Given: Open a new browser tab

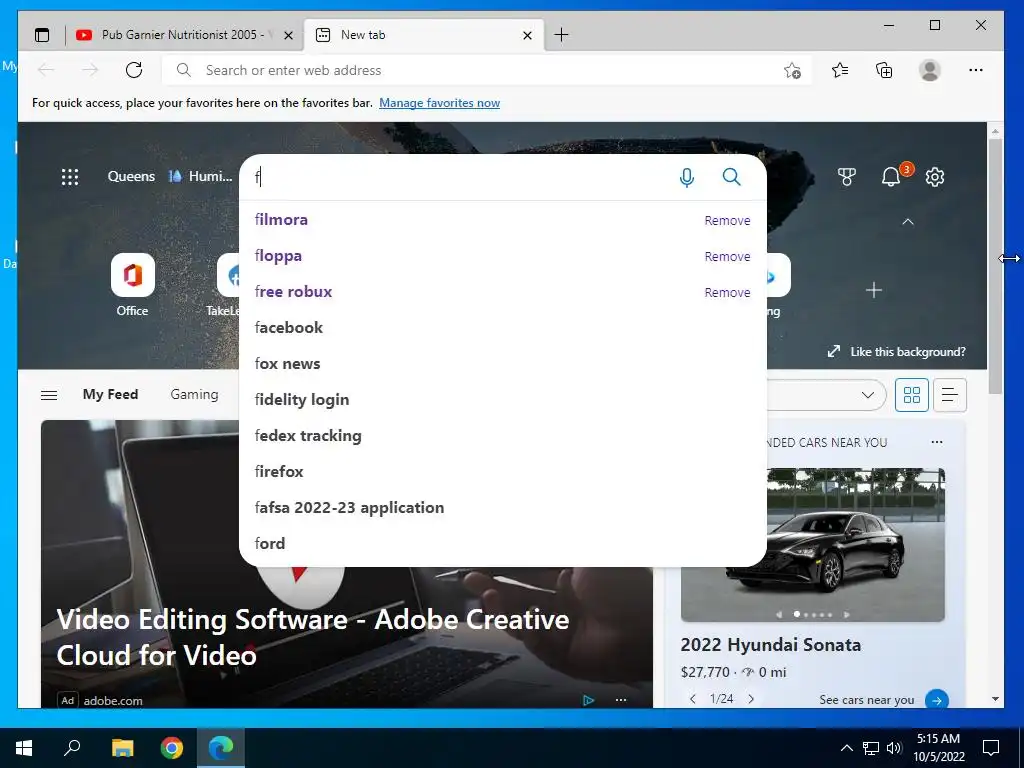Looking at the screenshot, I should (x=561, y=35).
